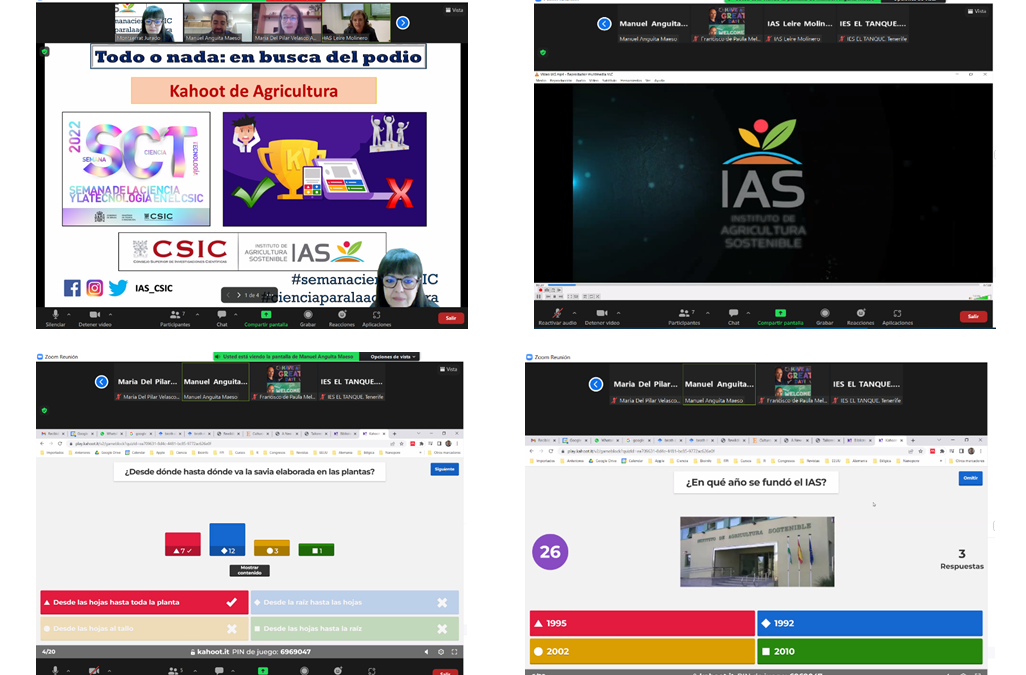Screen dimensions: 1026x675
Task: Select IES EL TANQUE participant tile, top-right window
Action: coord(874,28)
